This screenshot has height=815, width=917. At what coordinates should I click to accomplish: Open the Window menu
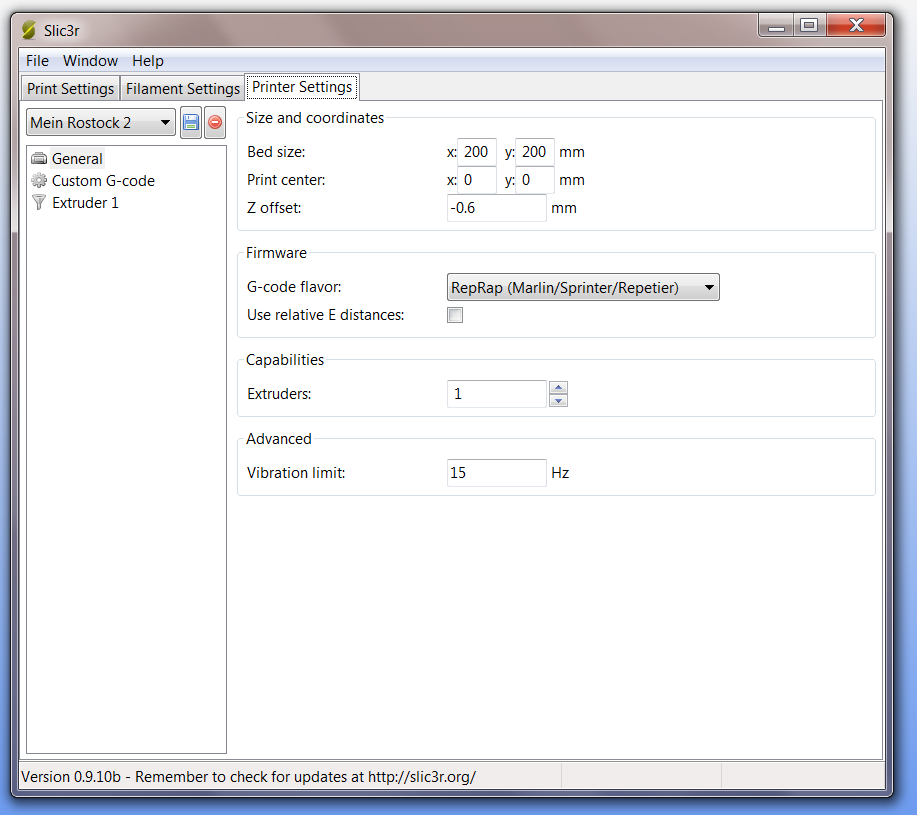pos(90,61)
